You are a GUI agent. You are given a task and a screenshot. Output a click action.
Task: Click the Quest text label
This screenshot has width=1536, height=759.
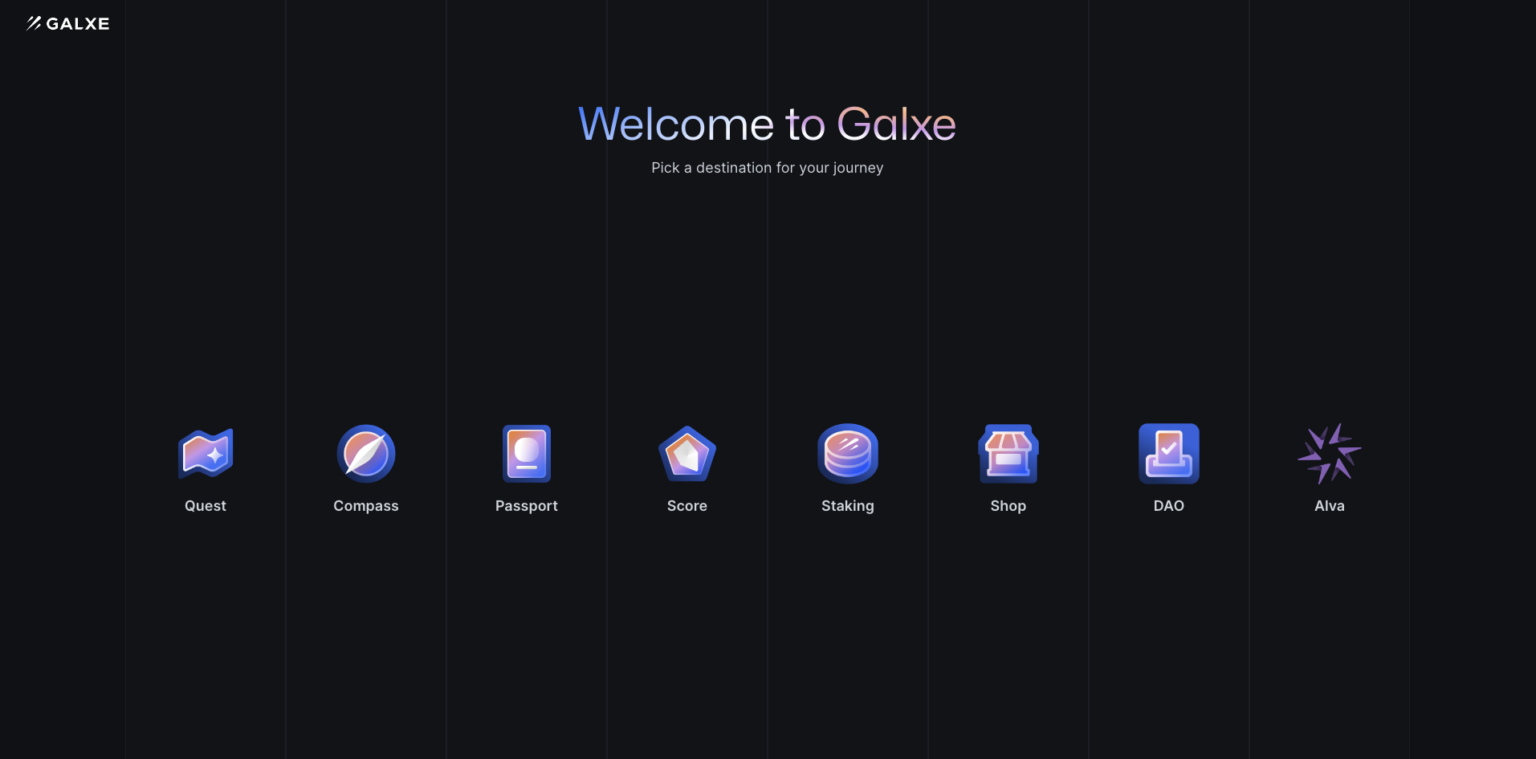coord(205,505)
